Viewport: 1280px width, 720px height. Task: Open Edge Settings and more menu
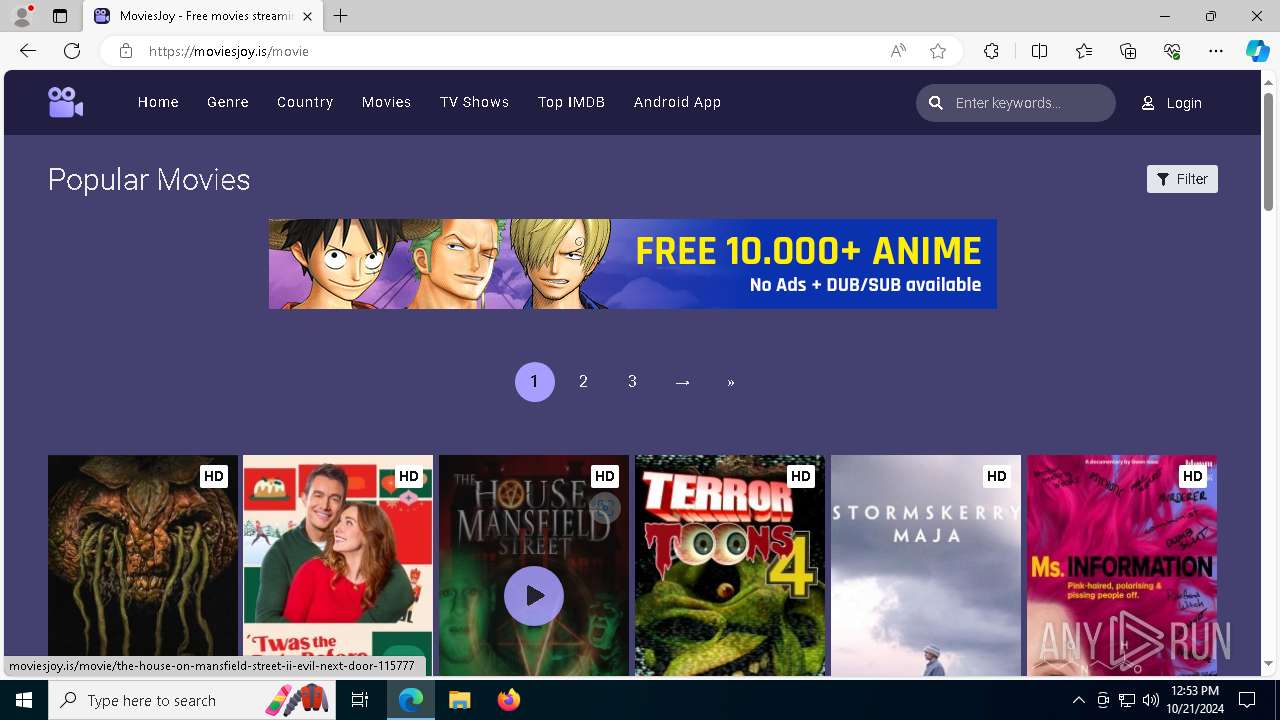1216,51
